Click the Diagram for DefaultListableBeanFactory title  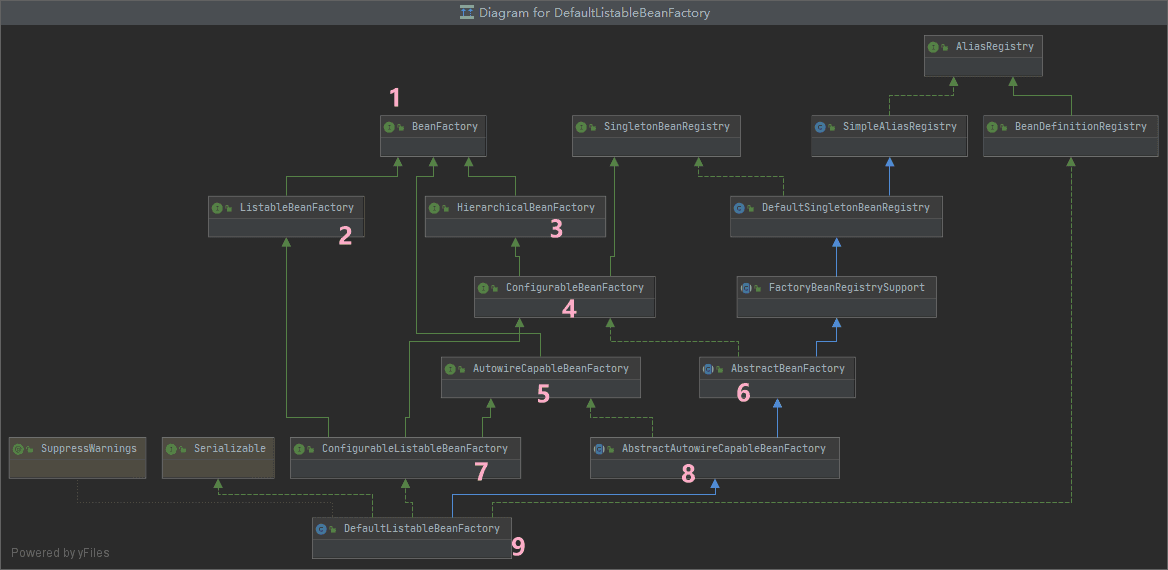tap(594, 13)
